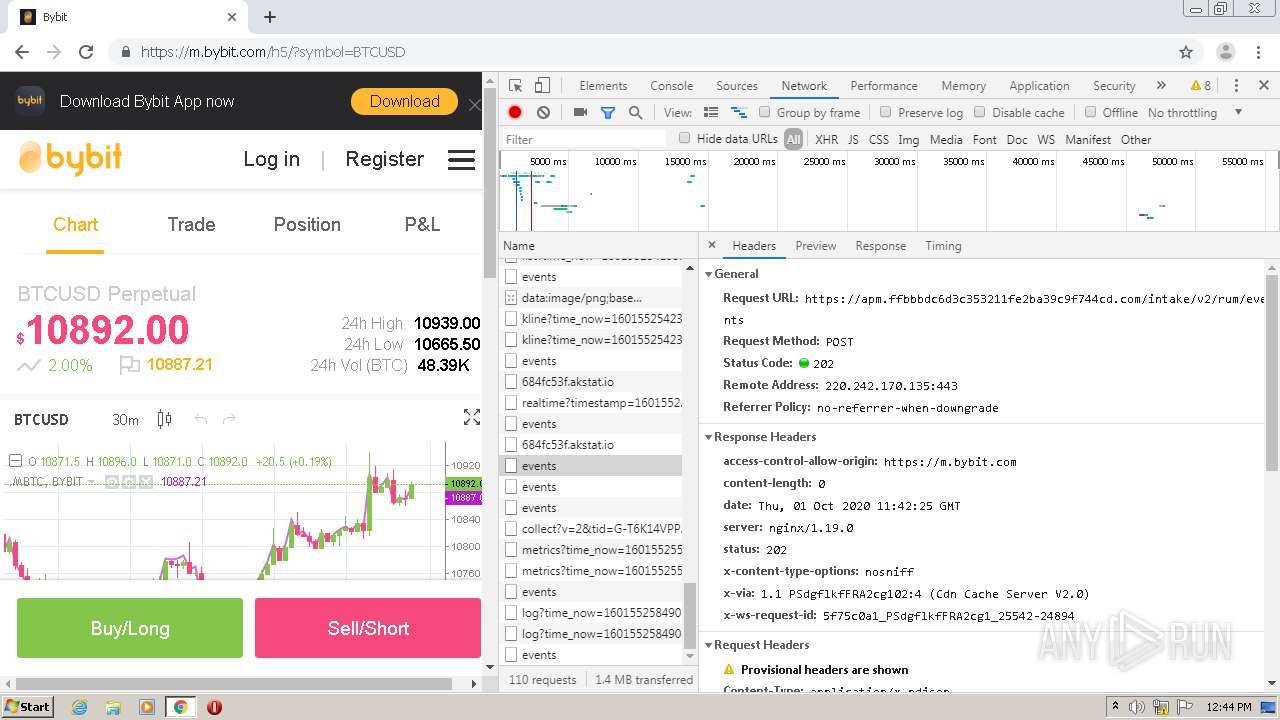Click the pink Sell/Short button
The width and height of the screenshot is (1280, 720).
[368, 628]
